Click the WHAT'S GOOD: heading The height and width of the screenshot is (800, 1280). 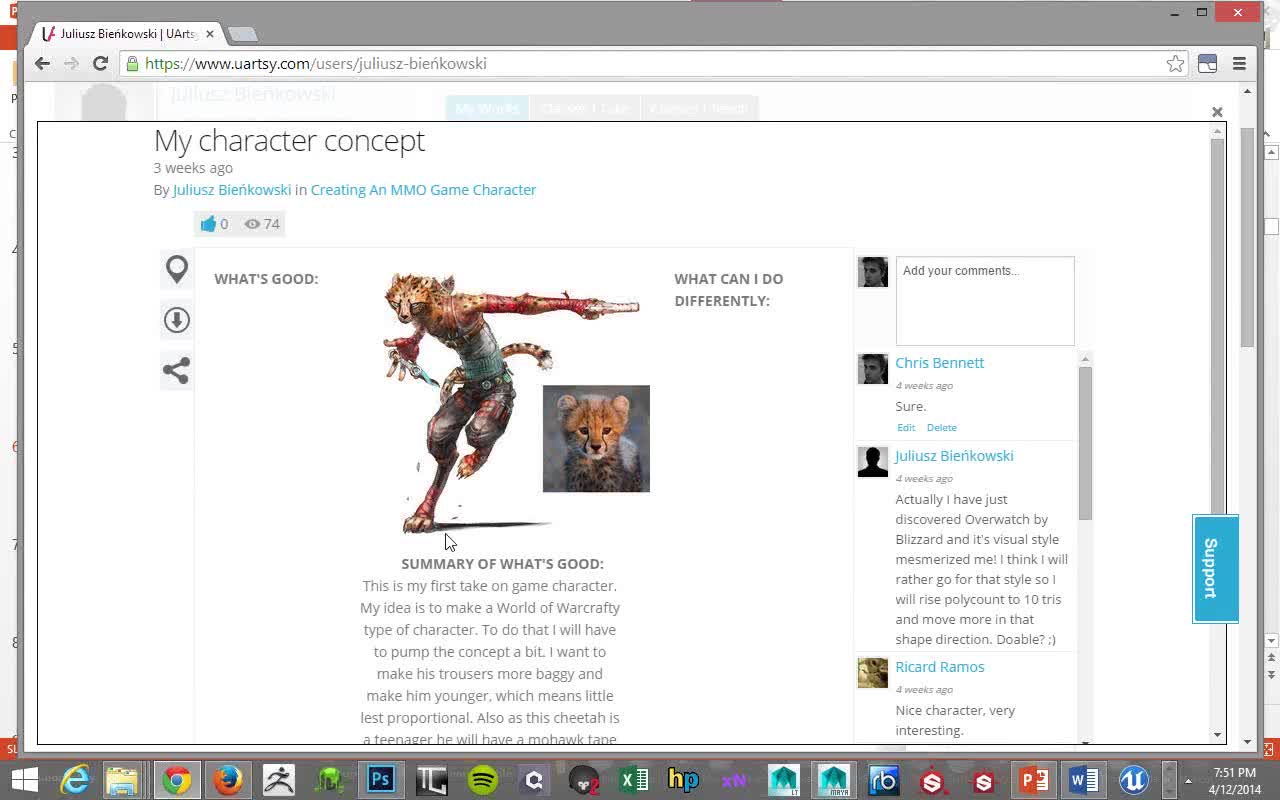(266, 279)
